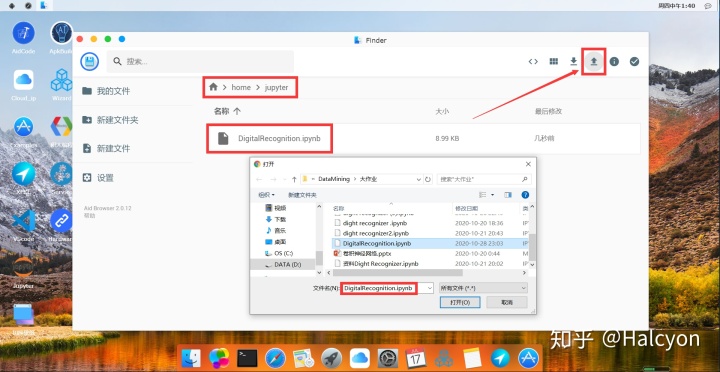Go to root via the home breadcrumb icon
720x372 pixels.
(x=213, y=87)
